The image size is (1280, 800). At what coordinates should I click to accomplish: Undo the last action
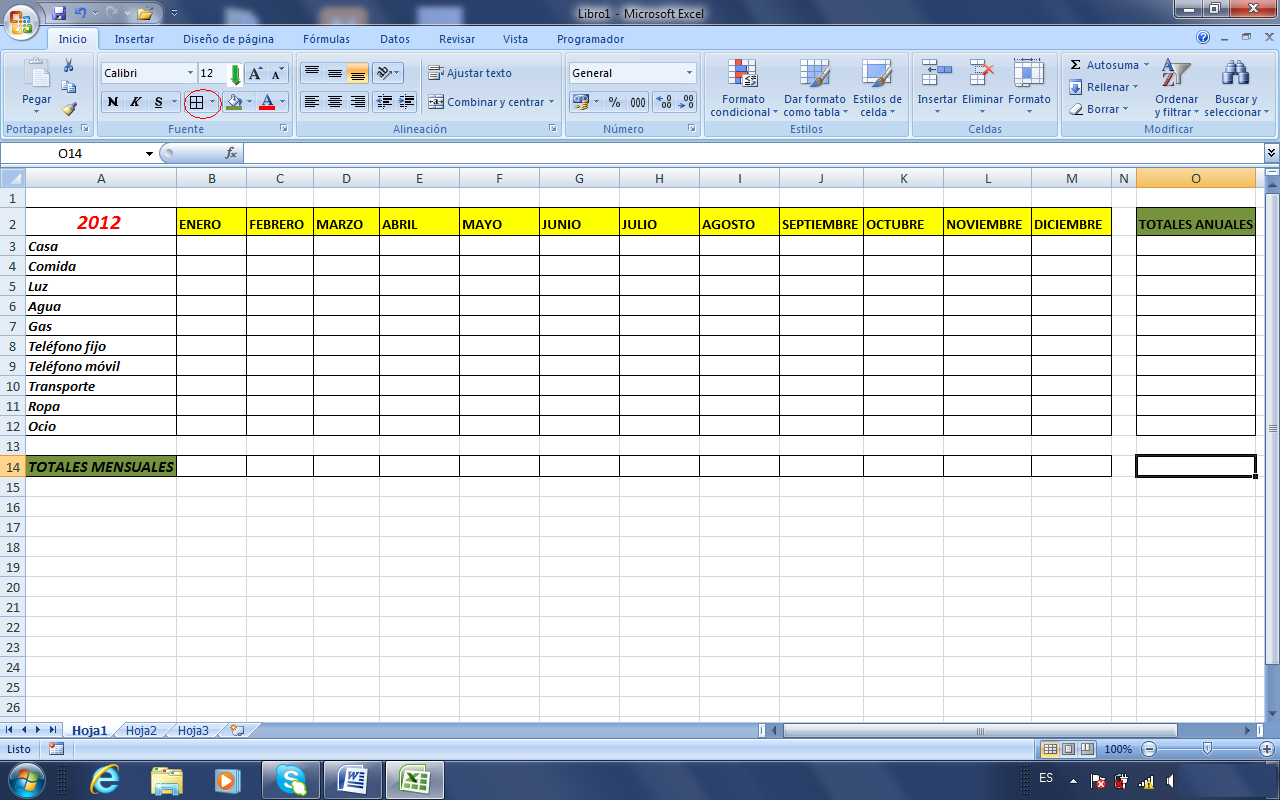(x=81, y=13)
